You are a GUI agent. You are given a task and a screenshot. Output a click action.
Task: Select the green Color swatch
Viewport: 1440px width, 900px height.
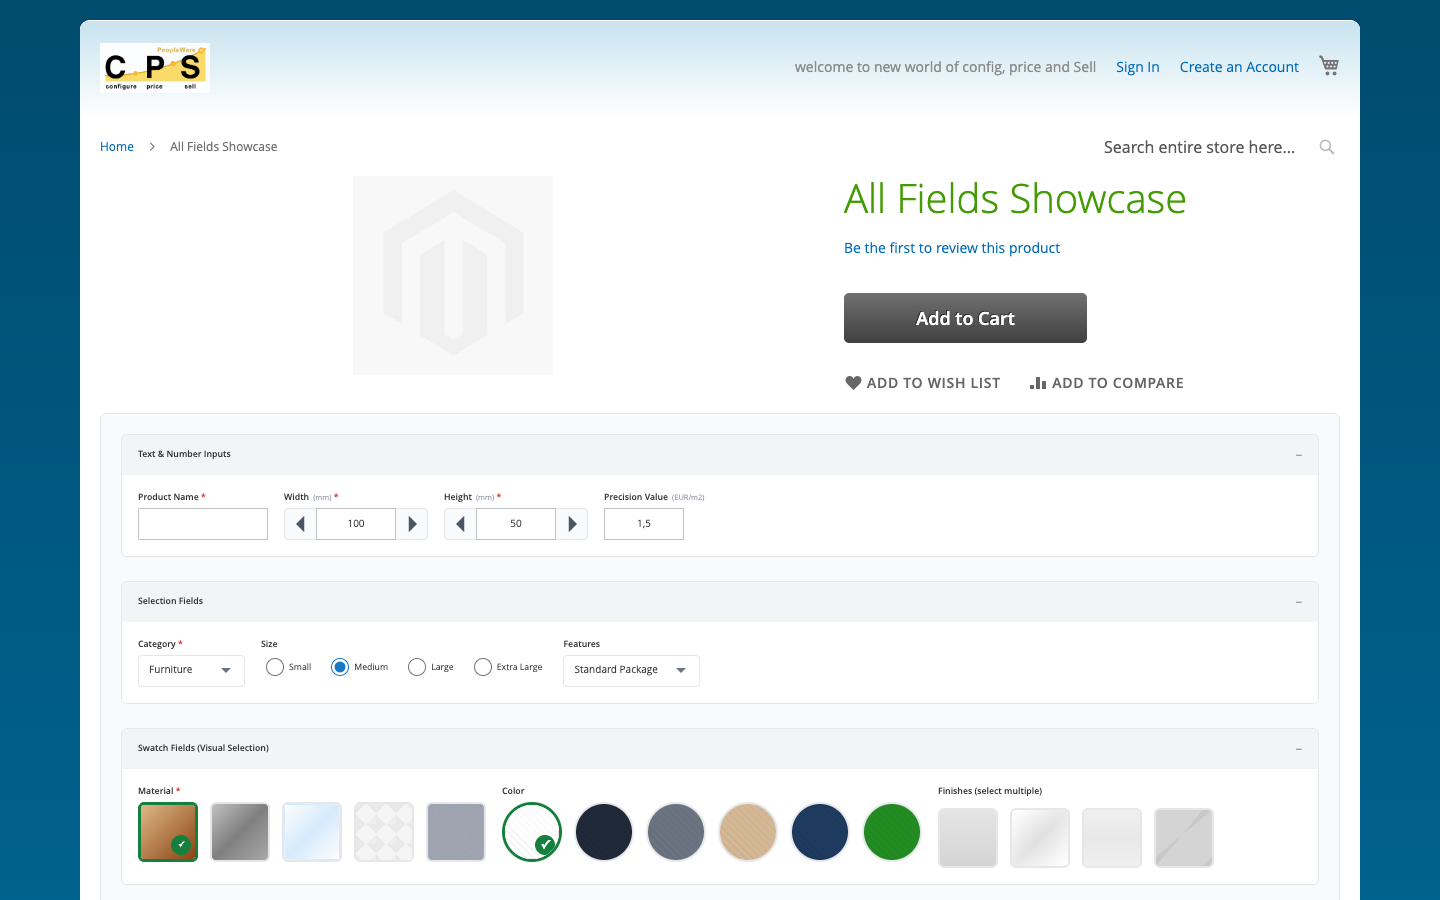(892, 831)
